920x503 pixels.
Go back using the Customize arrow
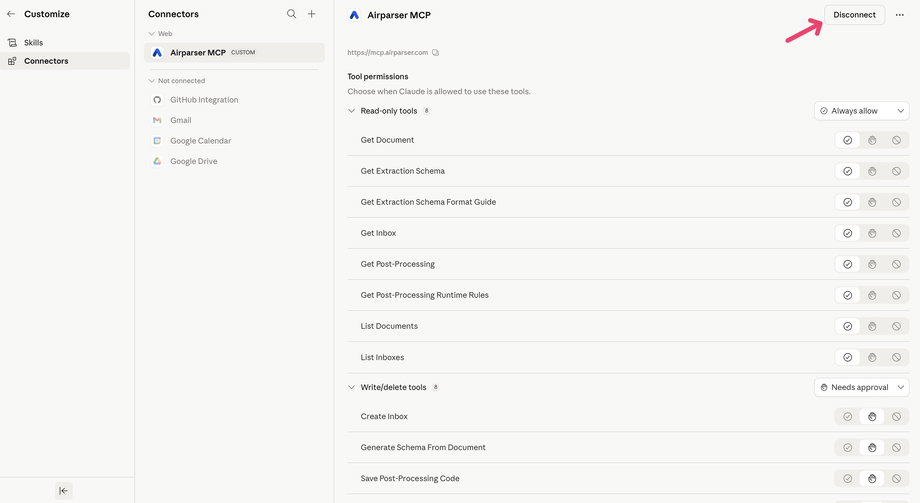[11, 14]
